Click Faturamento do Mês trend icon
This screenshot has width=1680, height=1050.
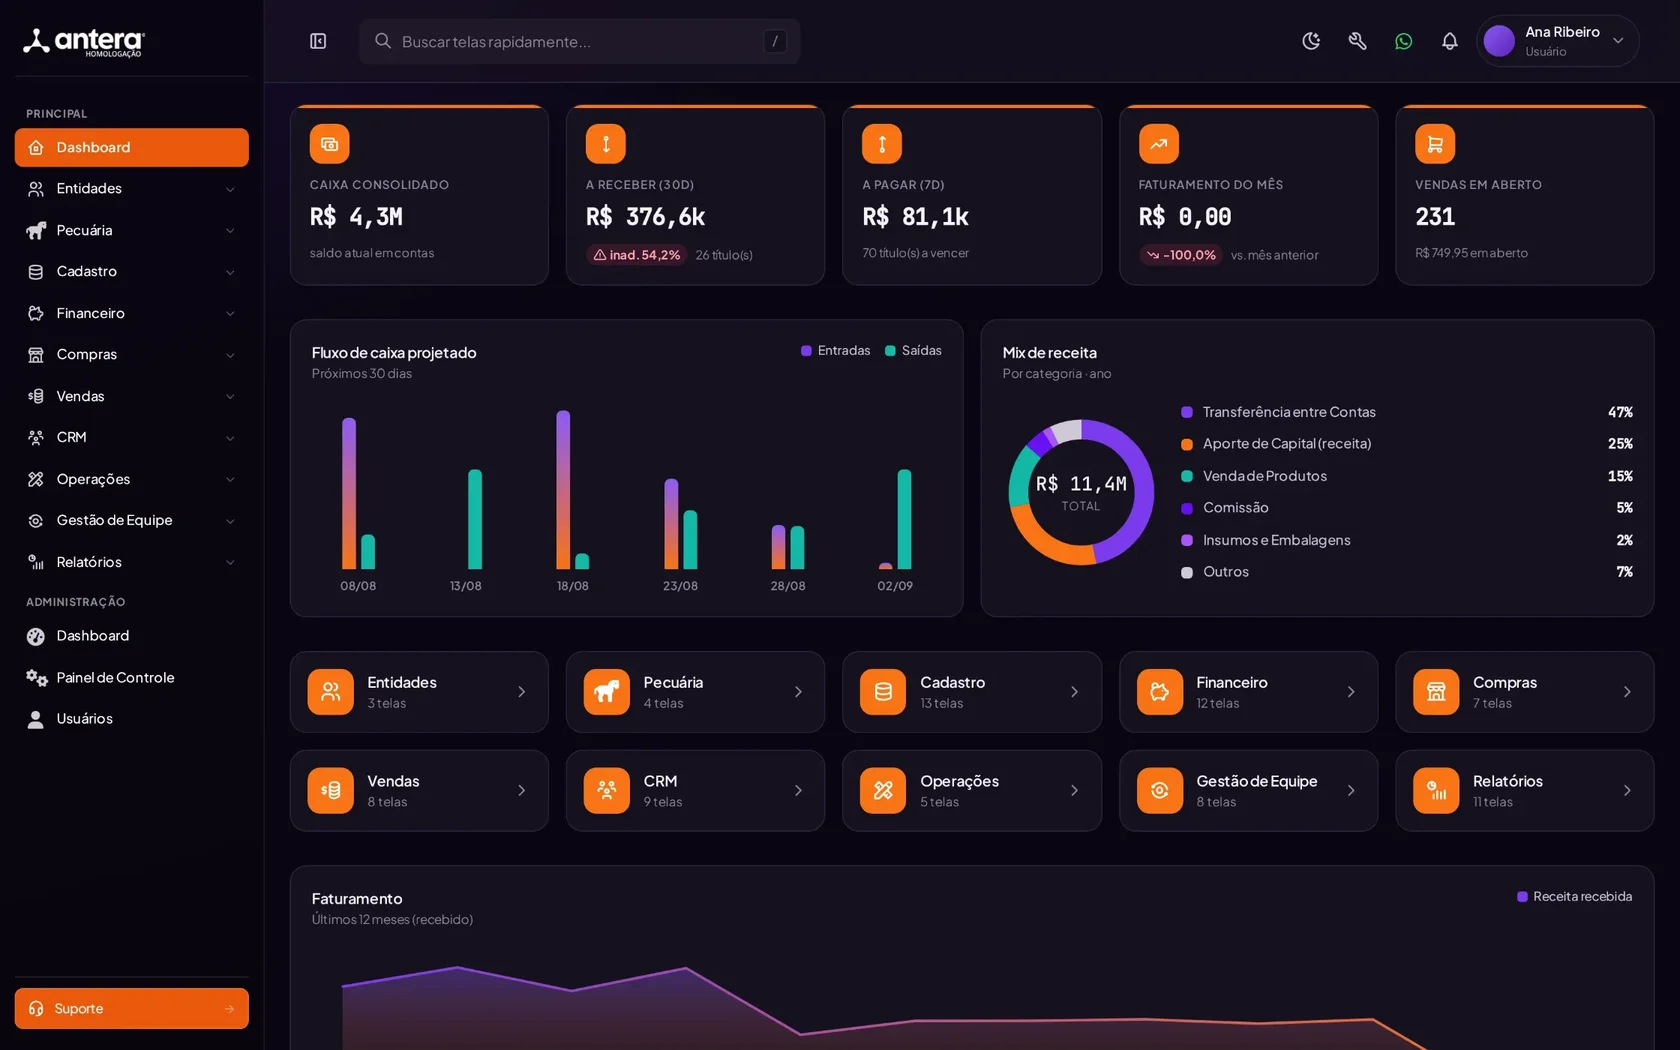1159,144
